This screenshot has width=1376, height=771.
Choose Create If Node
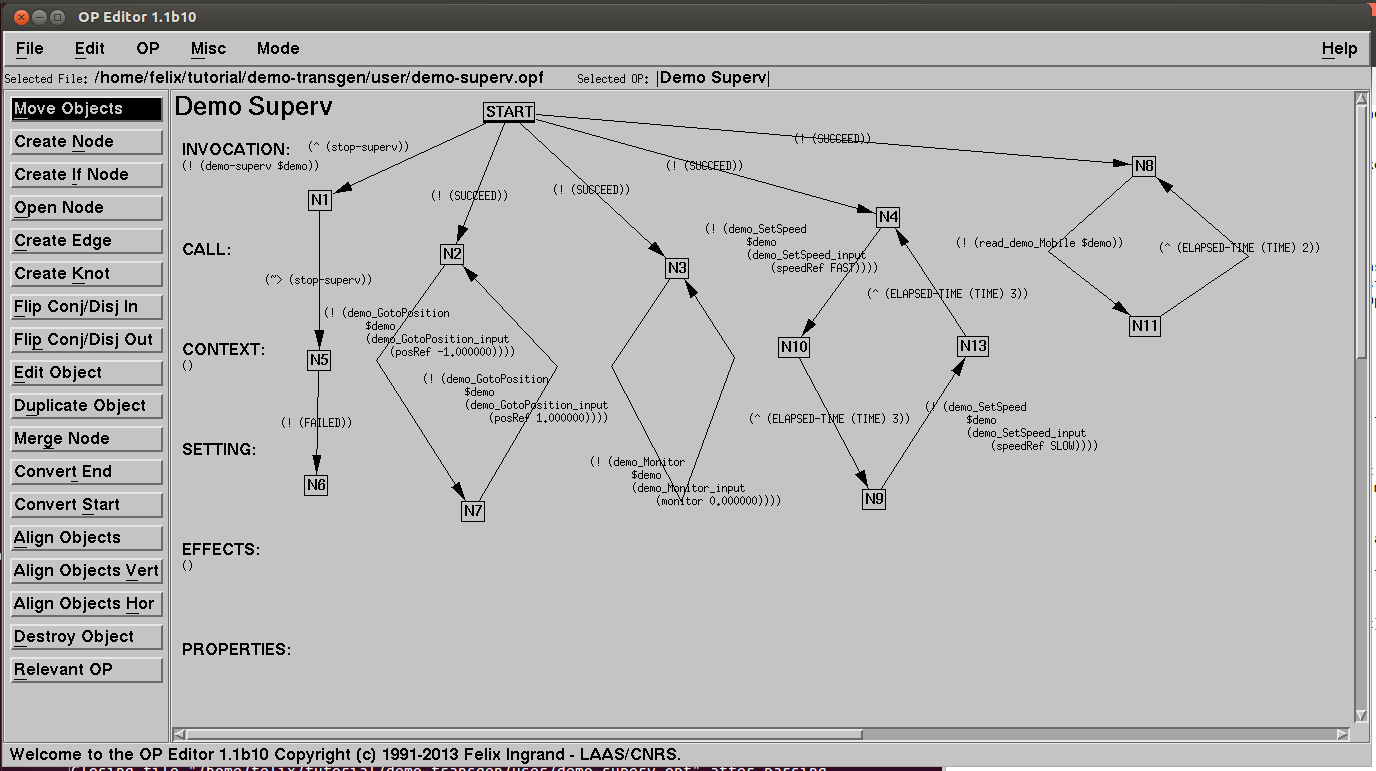pos(86,175)
